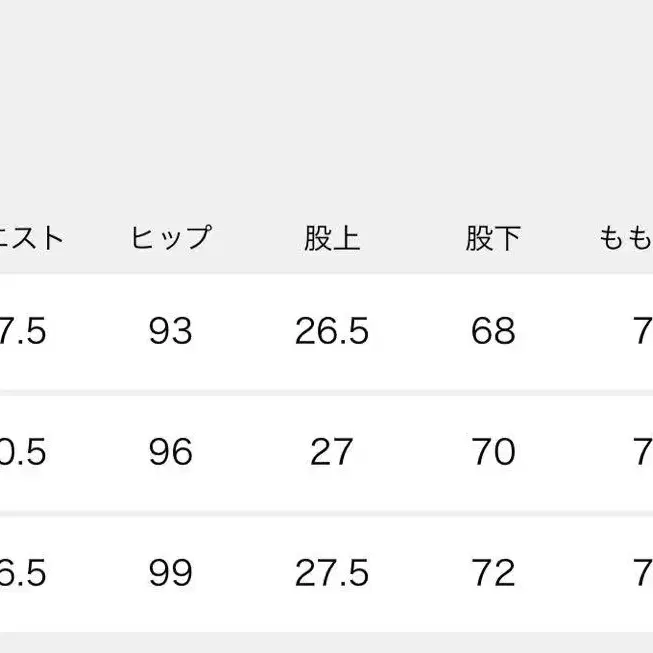Select the 股上 column header
This screenshot has width=653, height=653.
point(332,238)
